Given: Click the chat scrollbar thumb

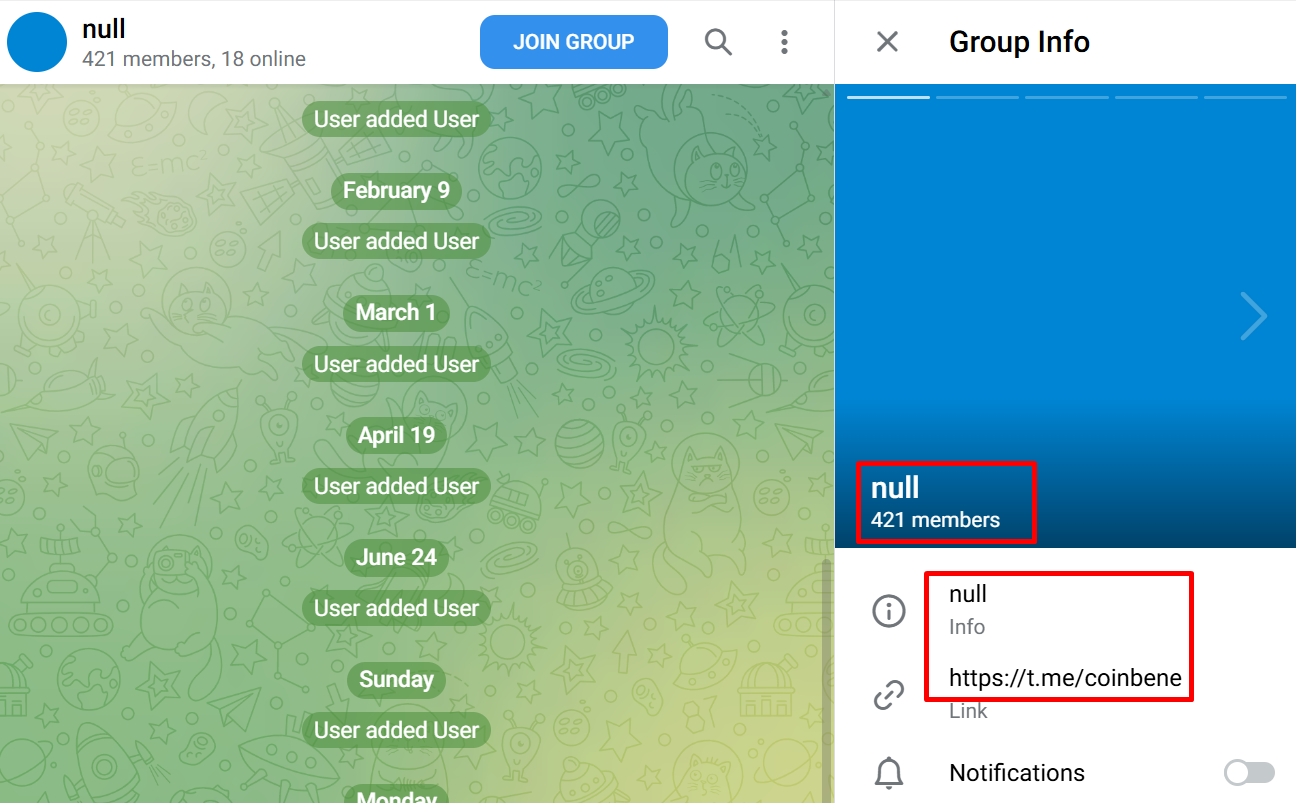Looking at the screenshot, I should [826, 680].
